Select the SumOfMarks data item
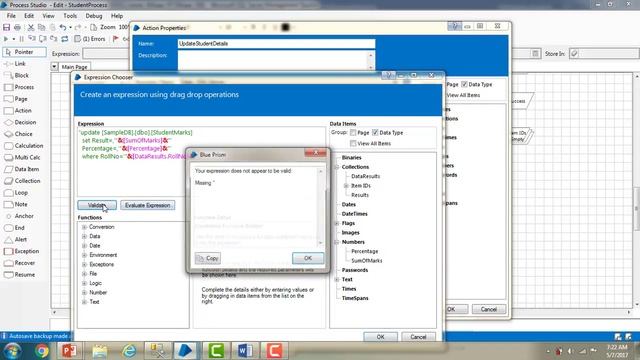 pyautogui.click(x=367, y=260)
